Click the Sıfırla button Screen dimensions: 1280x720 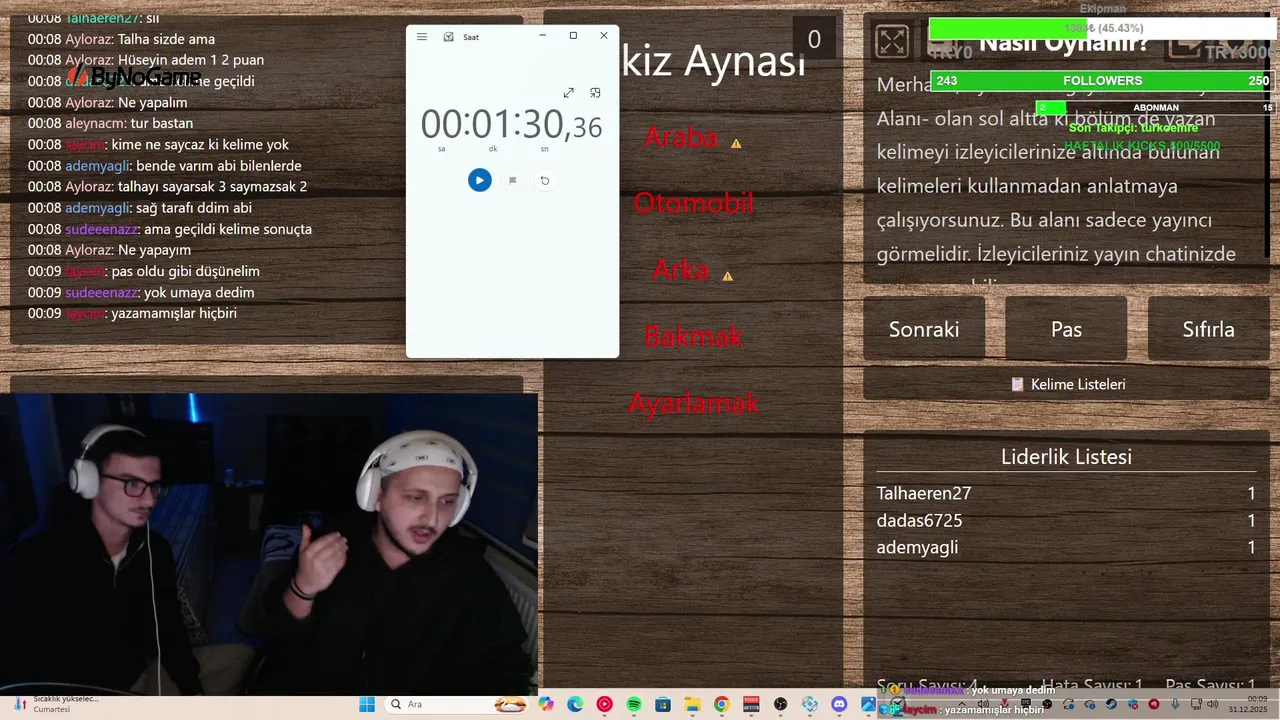[1209, 329]
